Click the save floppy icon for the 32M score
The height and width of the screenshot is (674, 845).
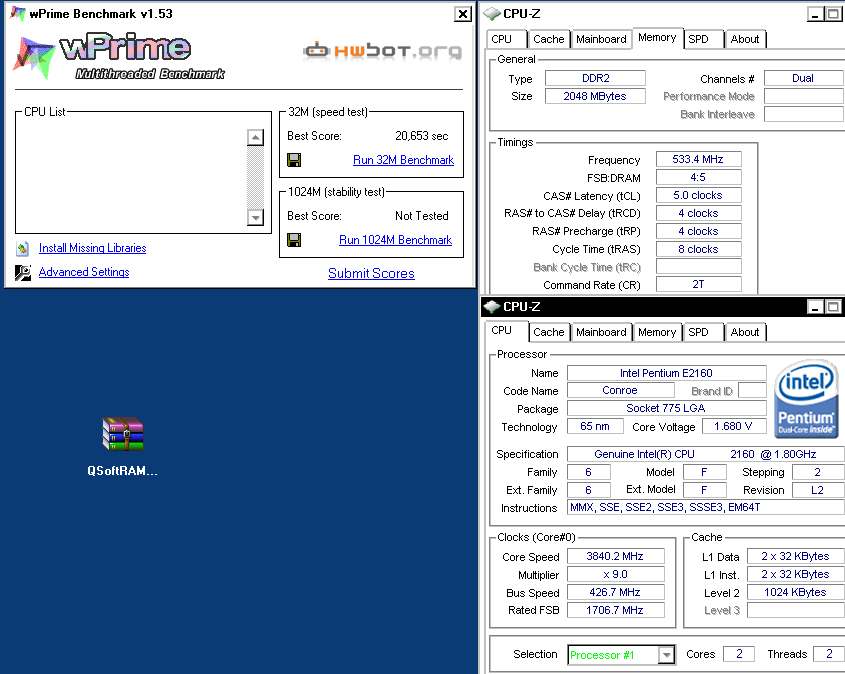tap(294, 160)
